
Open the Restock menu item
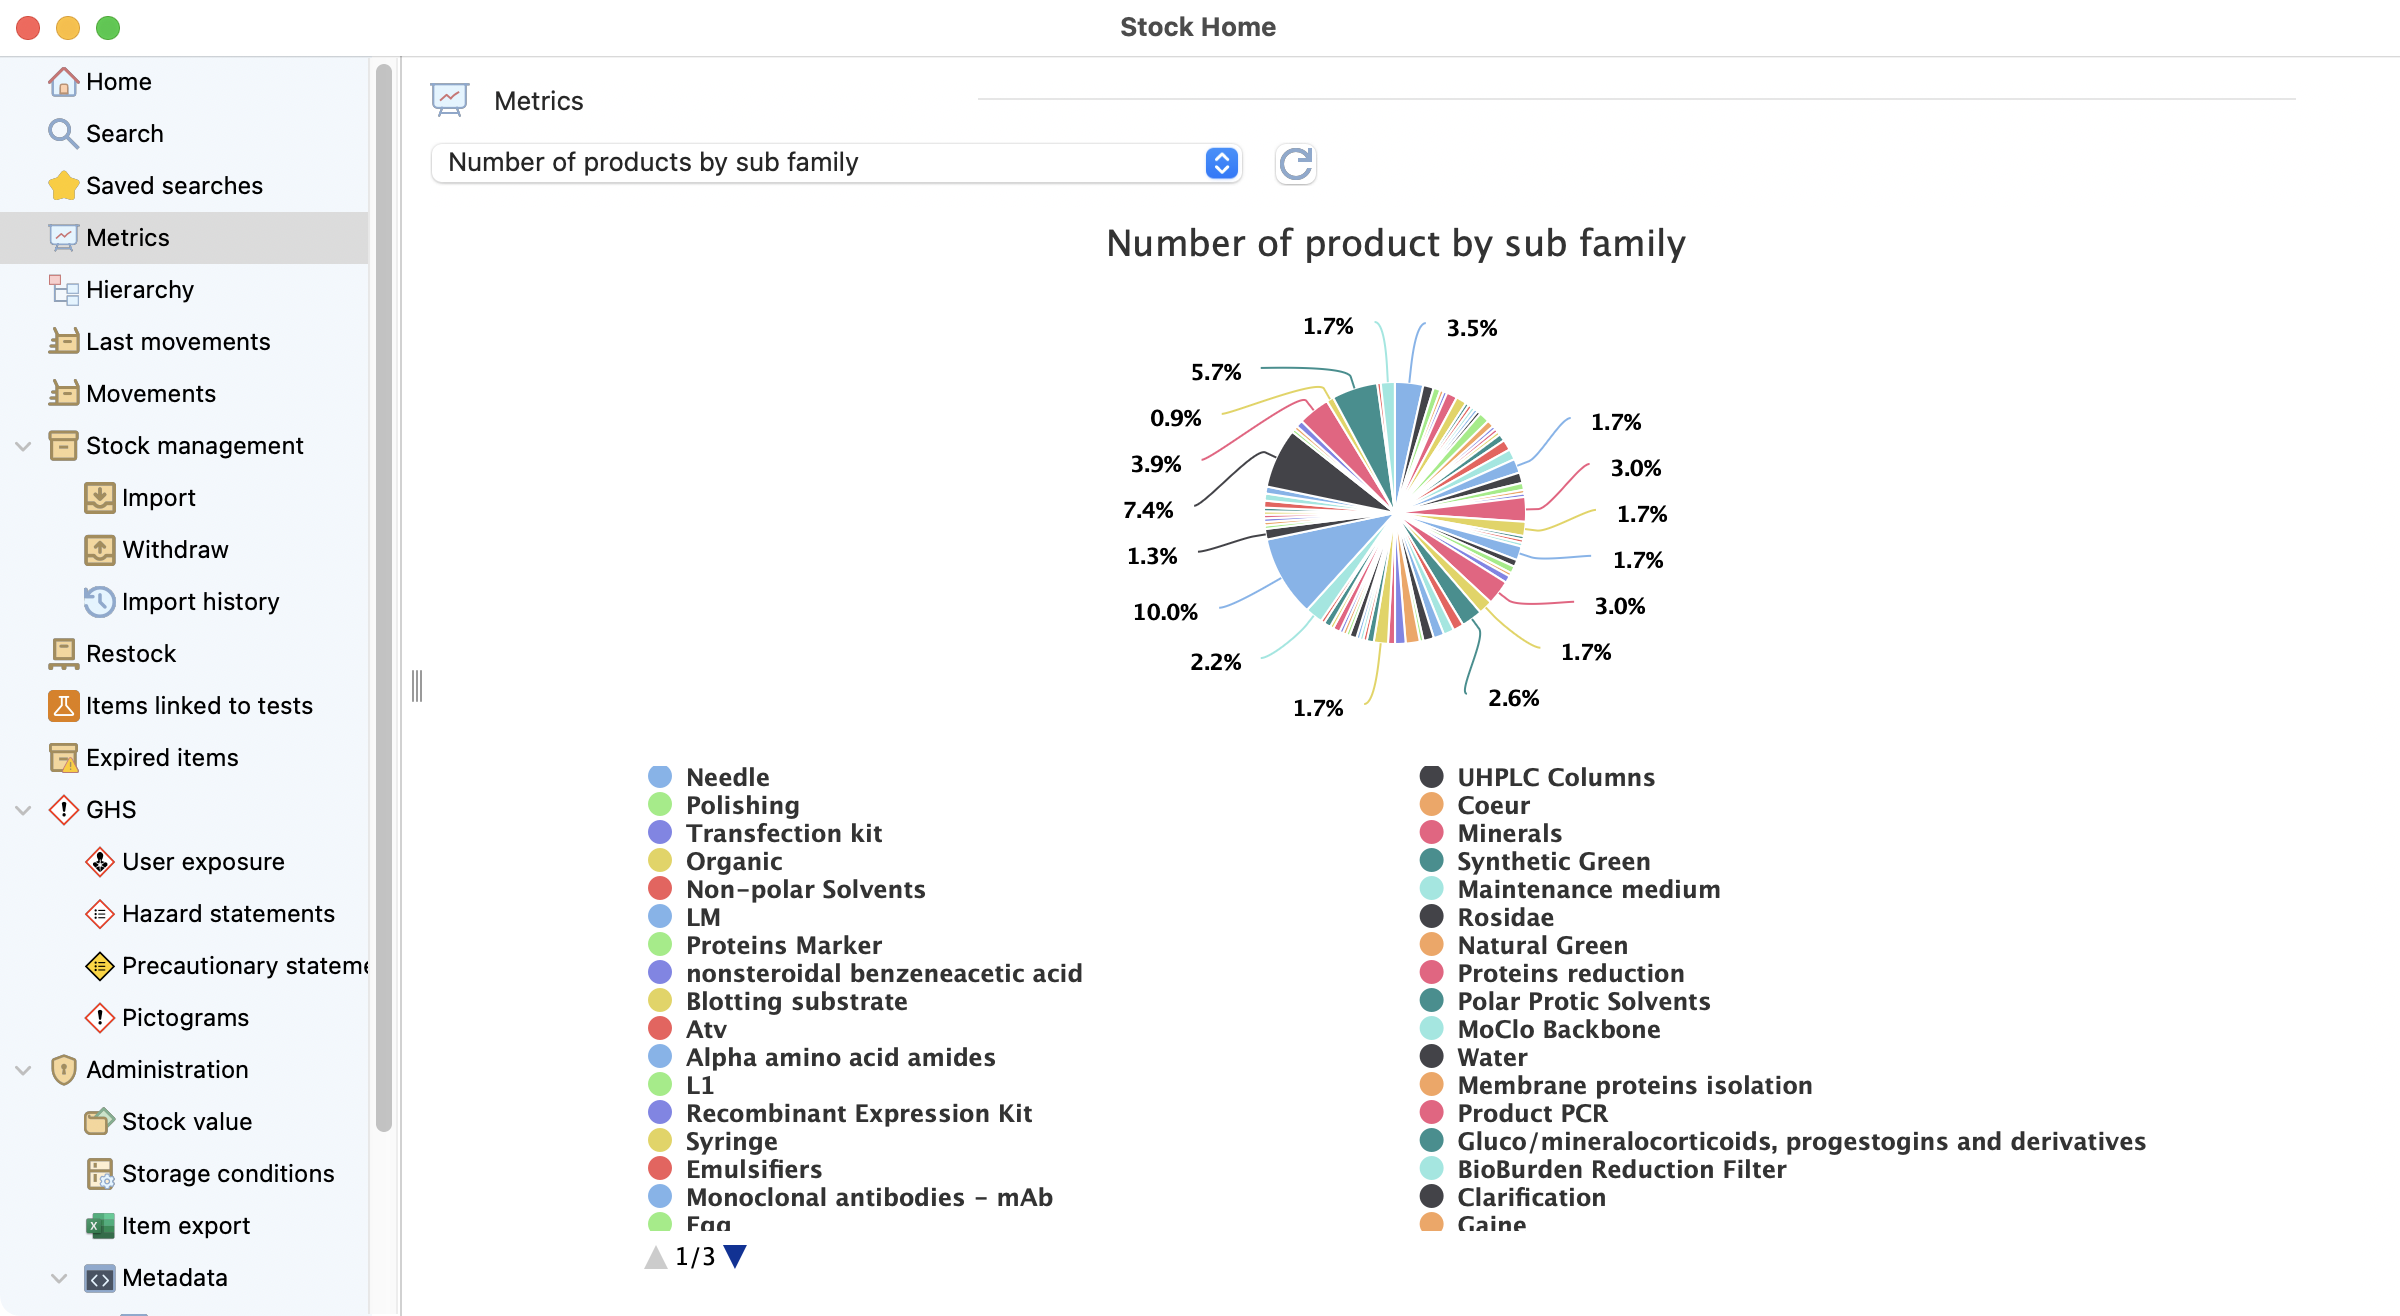[131, 654]
